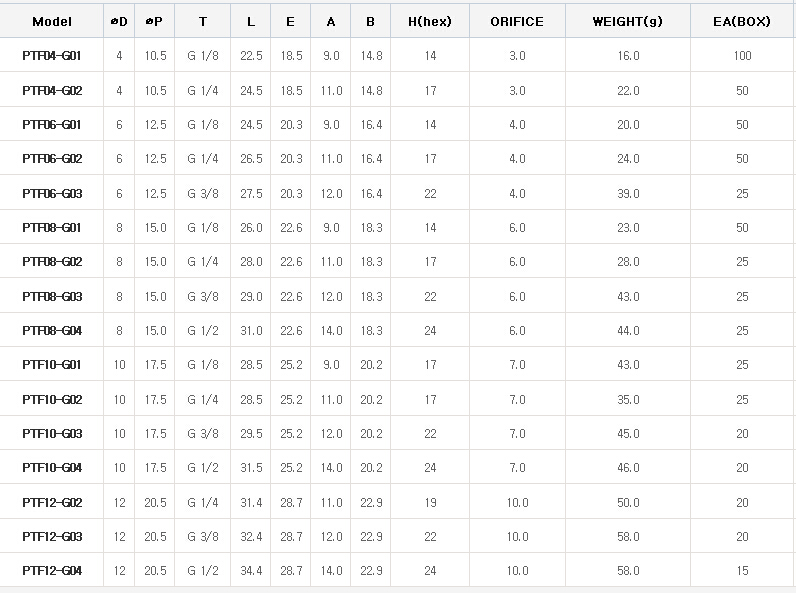Click the ORIFICE column header
The height and width of the screenshot is (593, 796).
517,21
